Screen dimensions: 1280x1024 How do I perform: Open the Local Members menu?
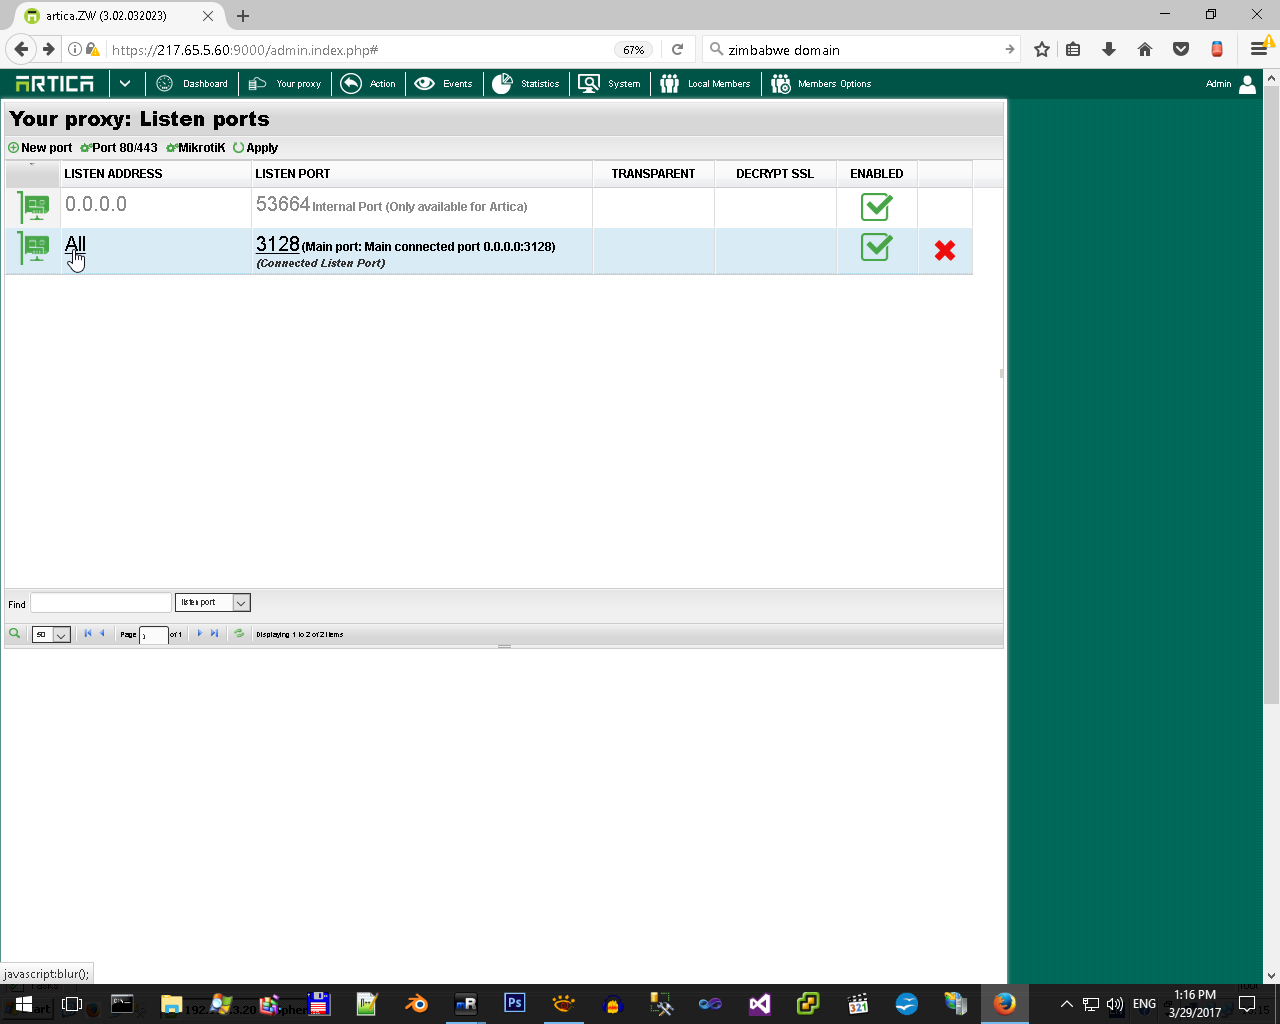click(x=705, y=84)
